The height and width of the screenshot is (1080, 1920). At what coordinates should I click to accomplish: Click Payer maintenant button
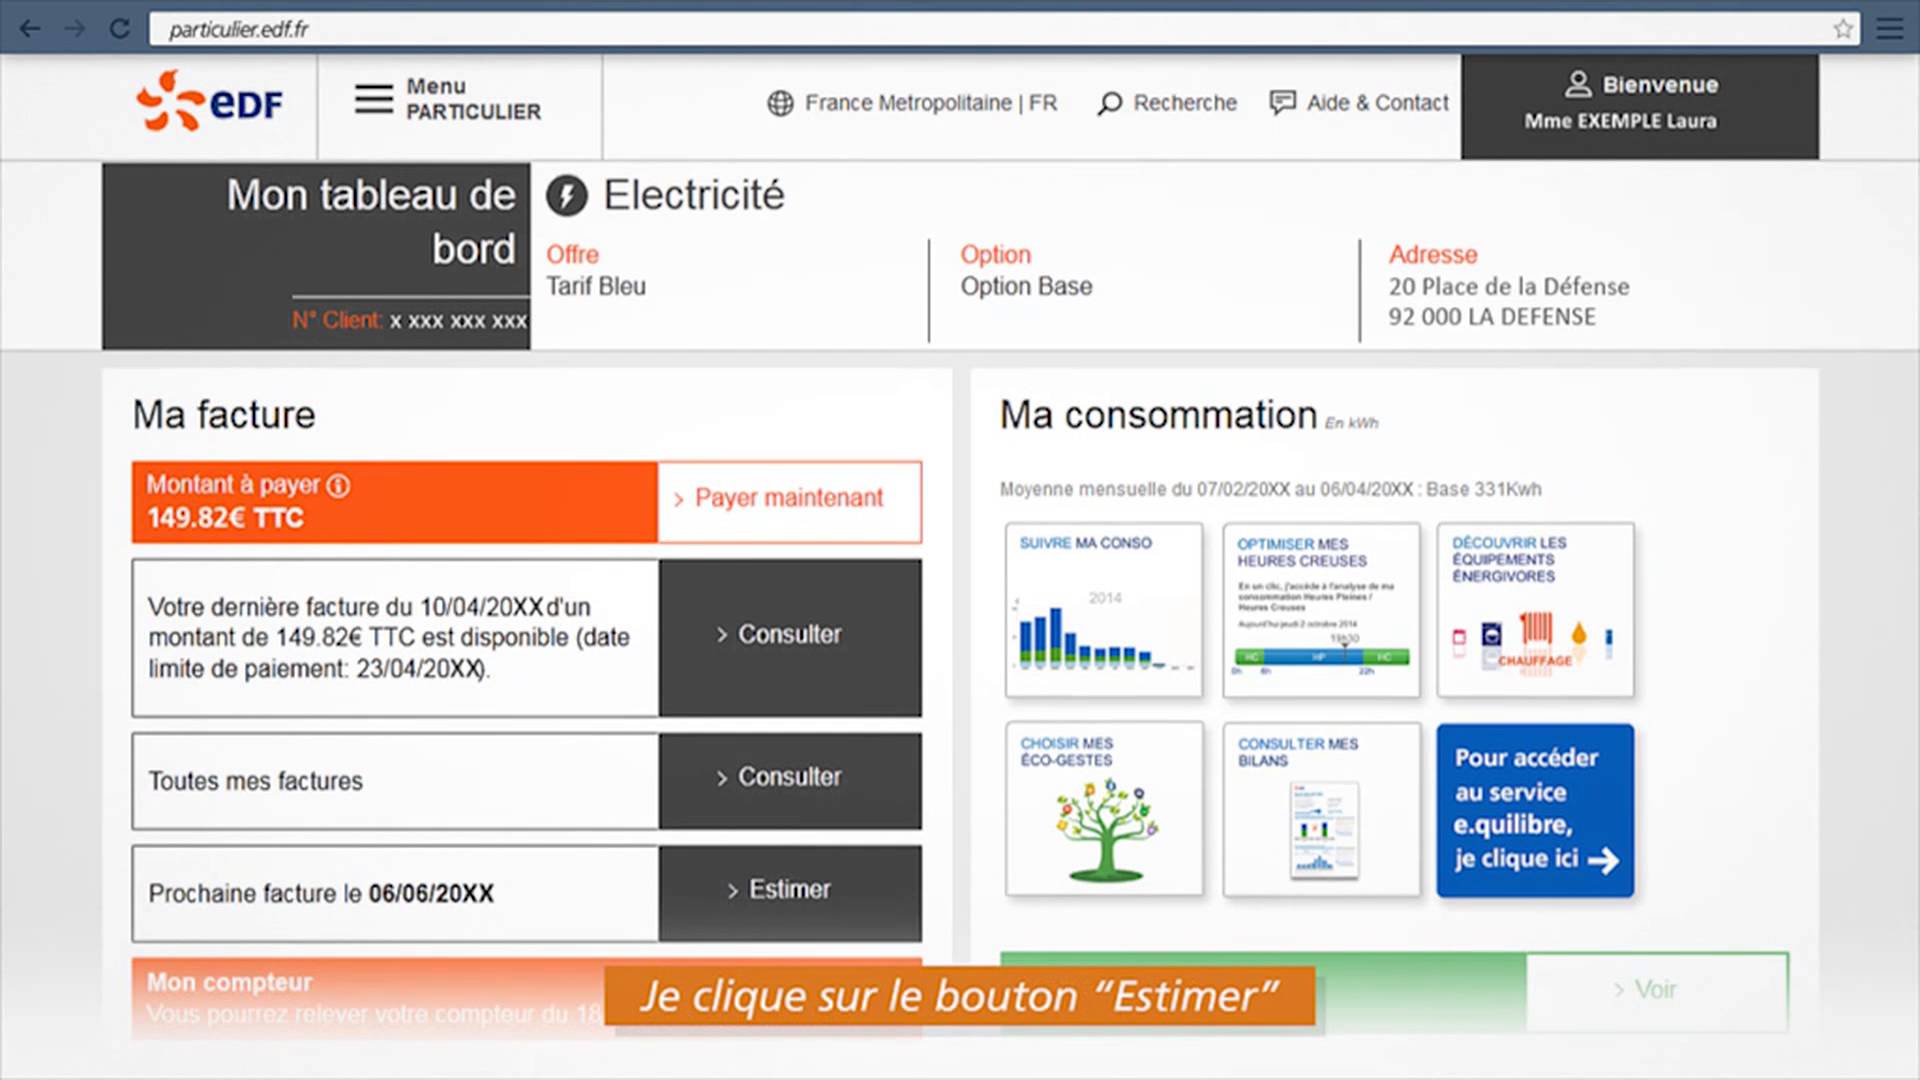click(x=790, y=502)
